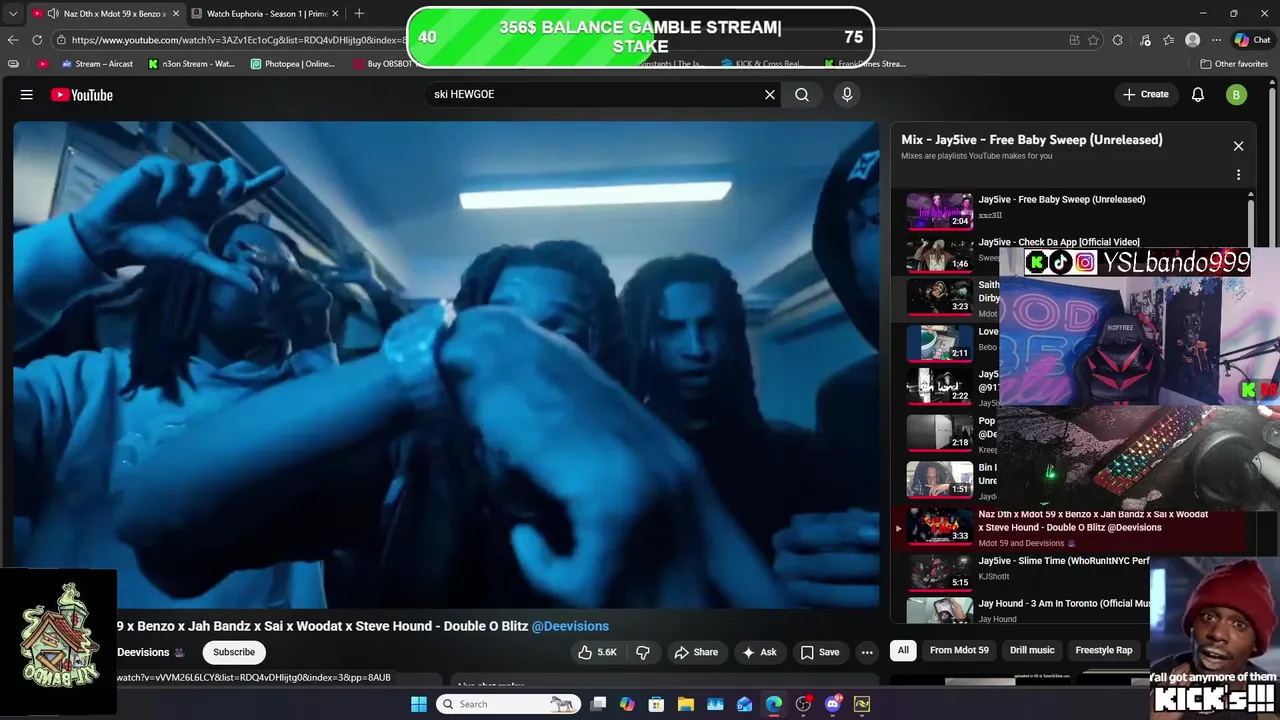Open Deevisions channel name
Viewport: 1280px width, 720px height.
[143, 652]
